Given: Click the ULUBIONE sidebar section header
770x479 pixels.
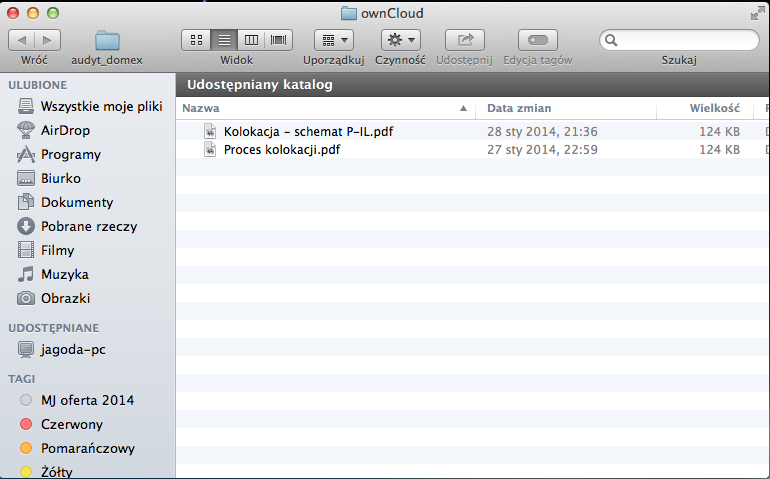Looking at the screenshot, I should pyautogui.click(x=37, y=85).
